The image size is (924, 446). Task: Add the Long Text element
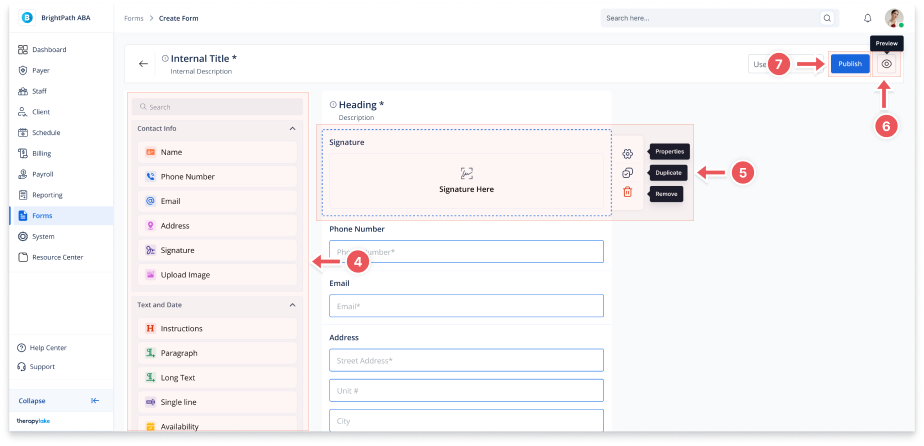(x=217, y=378)
